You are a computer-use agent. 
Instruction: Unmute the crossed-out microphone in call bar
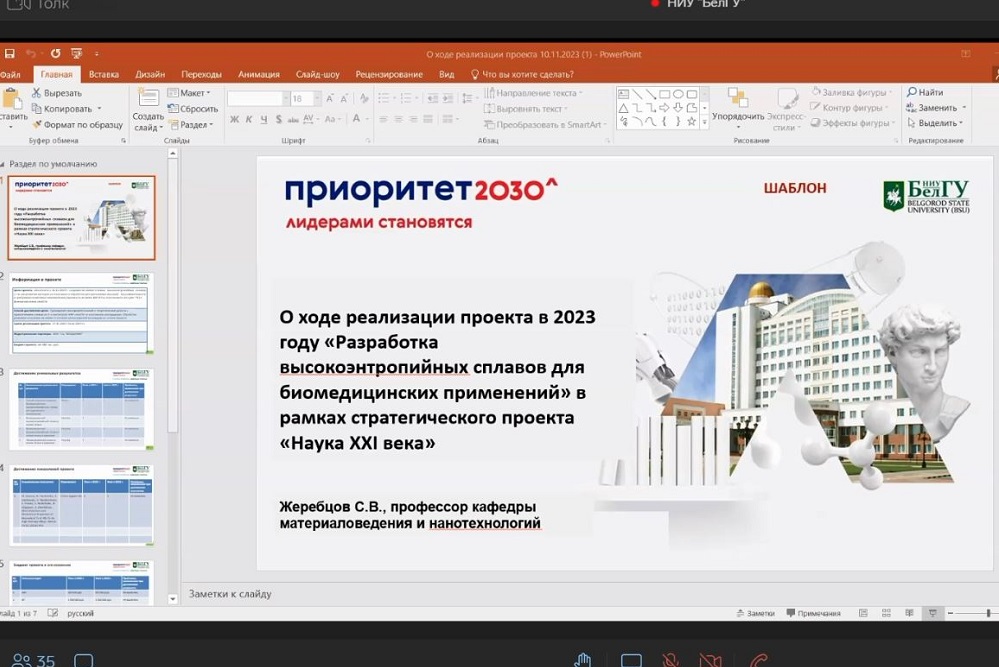point(671,660)
